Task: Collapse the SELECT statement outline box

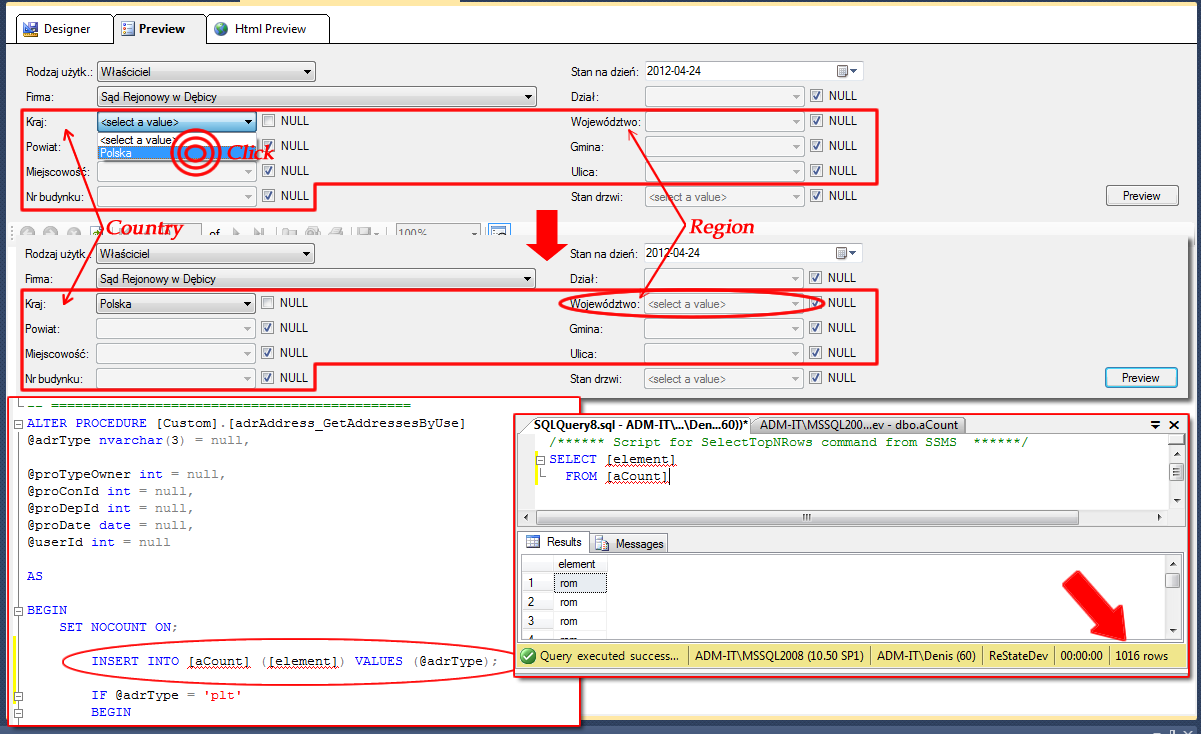Action: [x=541, y=459]
